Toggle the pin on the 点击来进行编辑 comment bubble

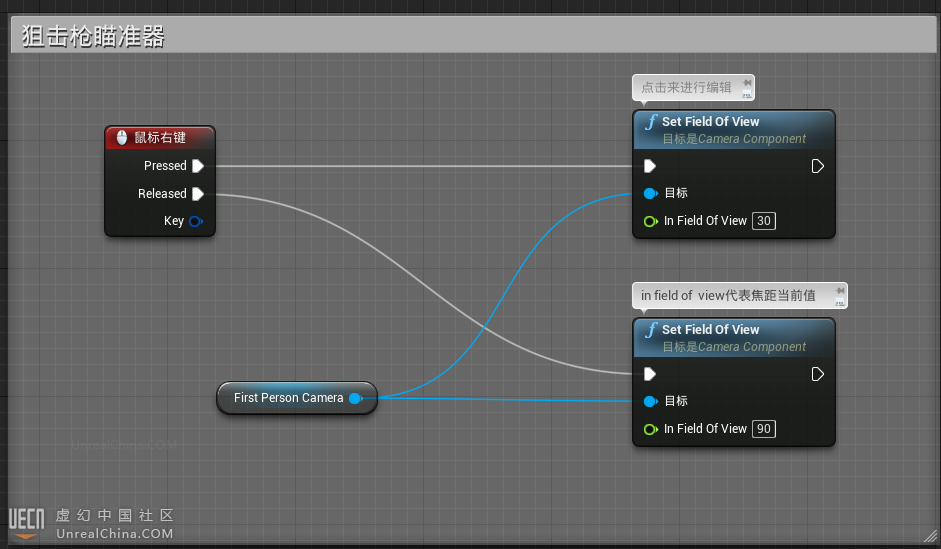pos(746,87)
